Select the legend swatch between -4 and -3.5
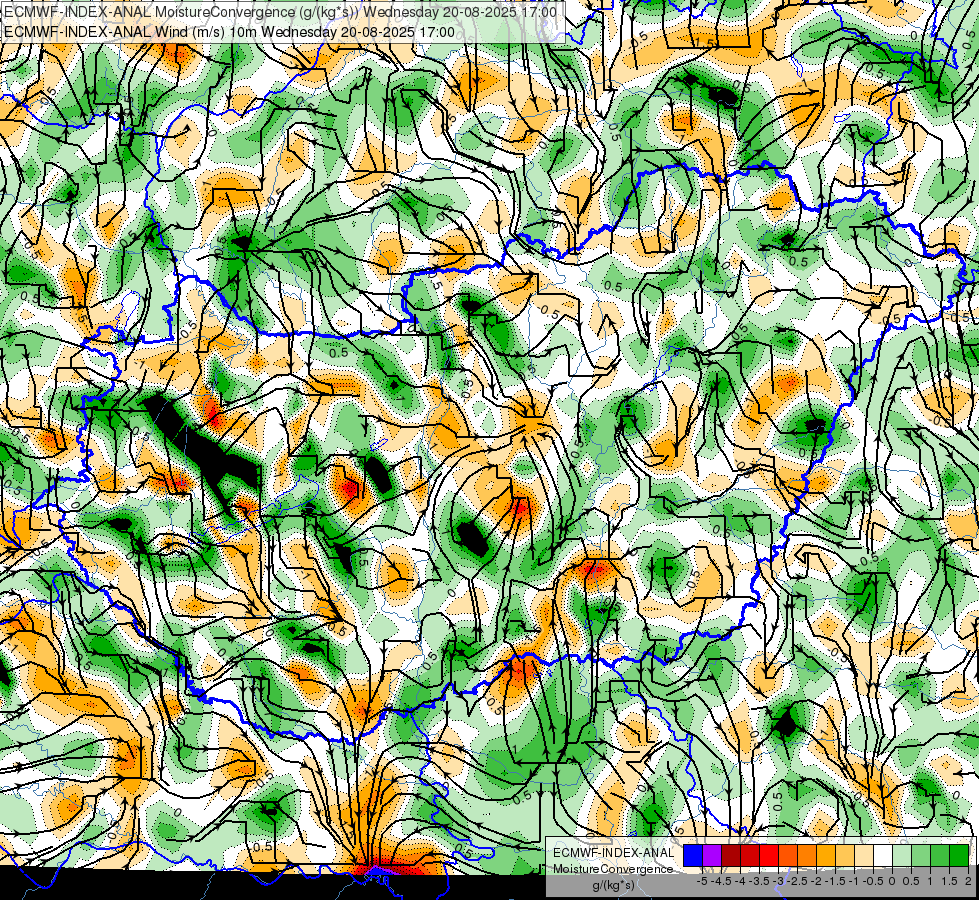The height and width of the screenshot is (900, 979). click(x=750, y=856)
